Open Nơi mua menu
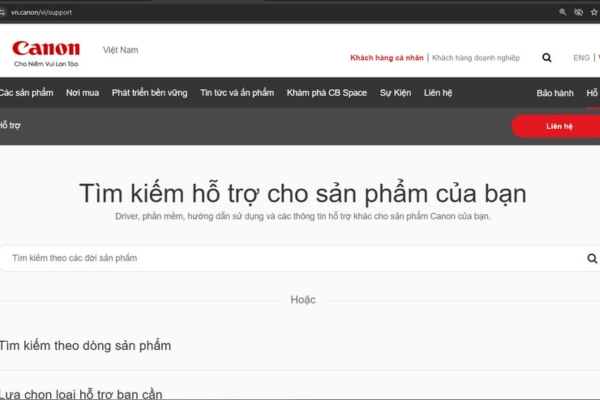Screen dimensions: 600x400 [82, 93]
